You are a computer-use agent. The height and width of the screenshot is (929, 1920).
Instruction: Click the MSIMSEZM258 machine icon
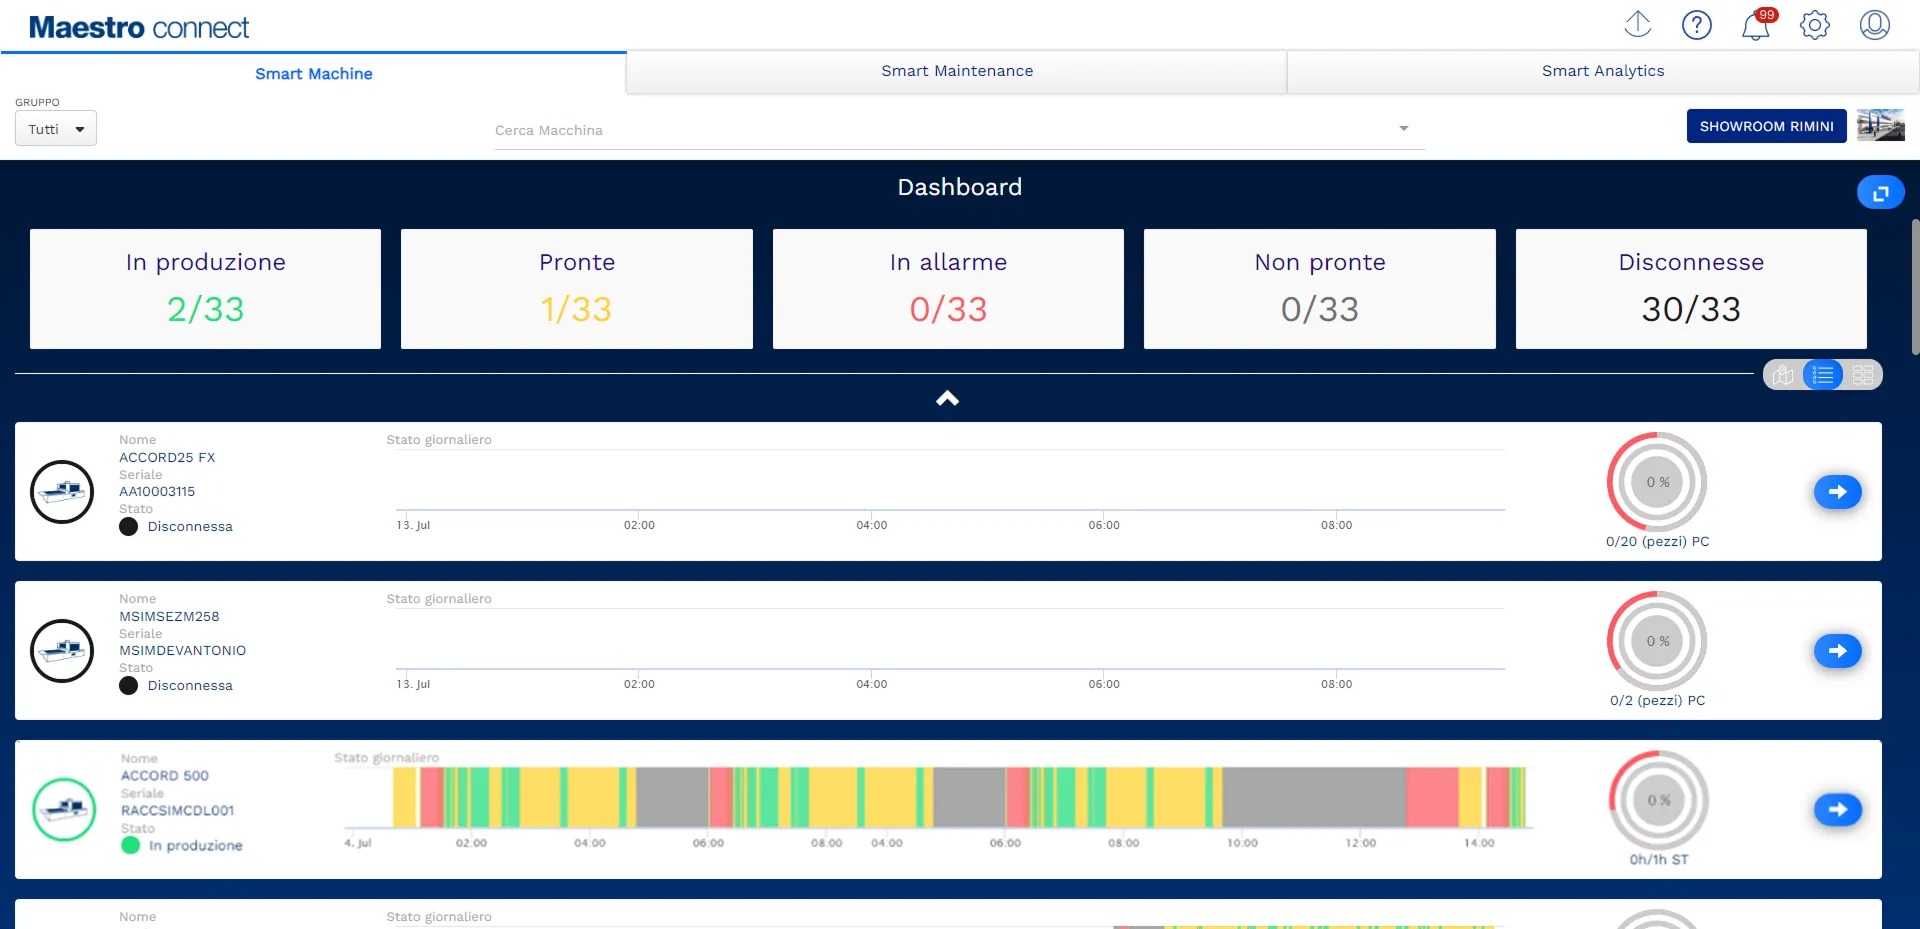point(62,650)
